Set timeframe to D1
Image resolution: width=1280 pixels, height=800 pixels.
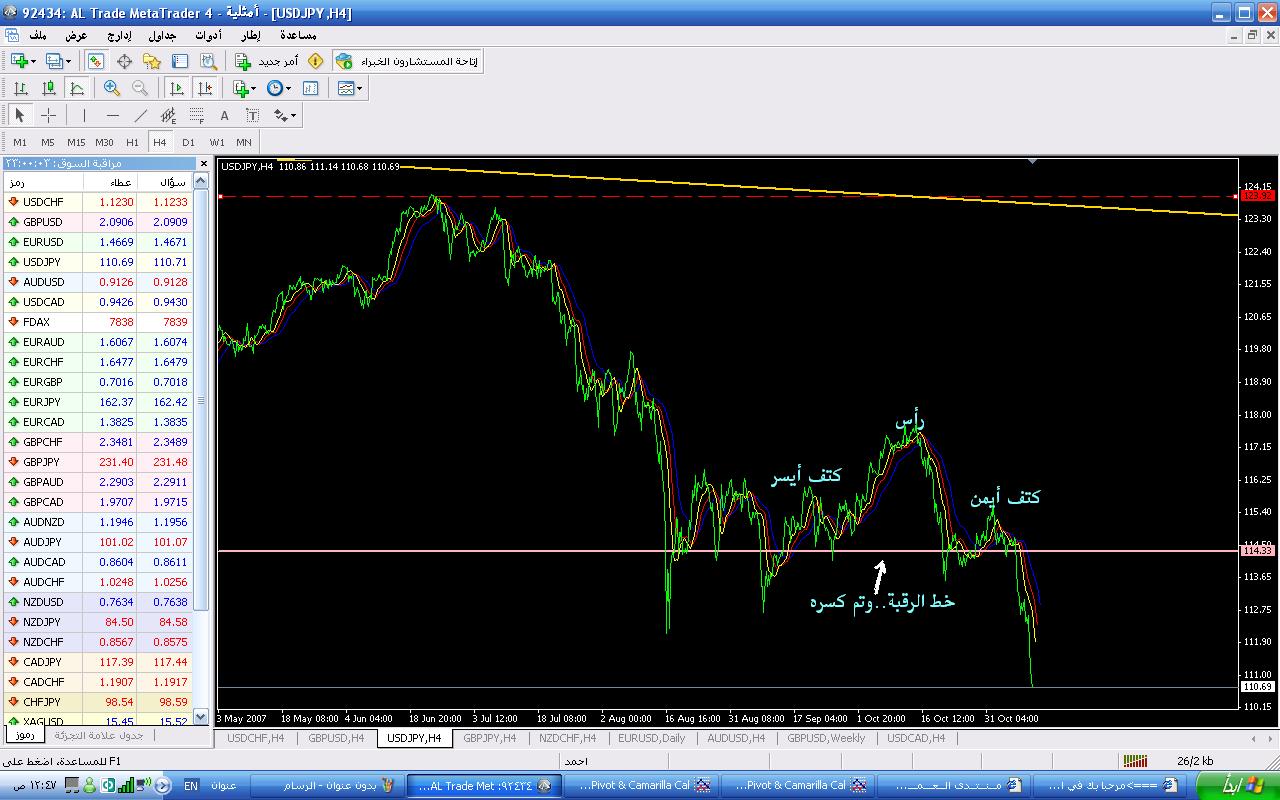[x=188, y=142]
